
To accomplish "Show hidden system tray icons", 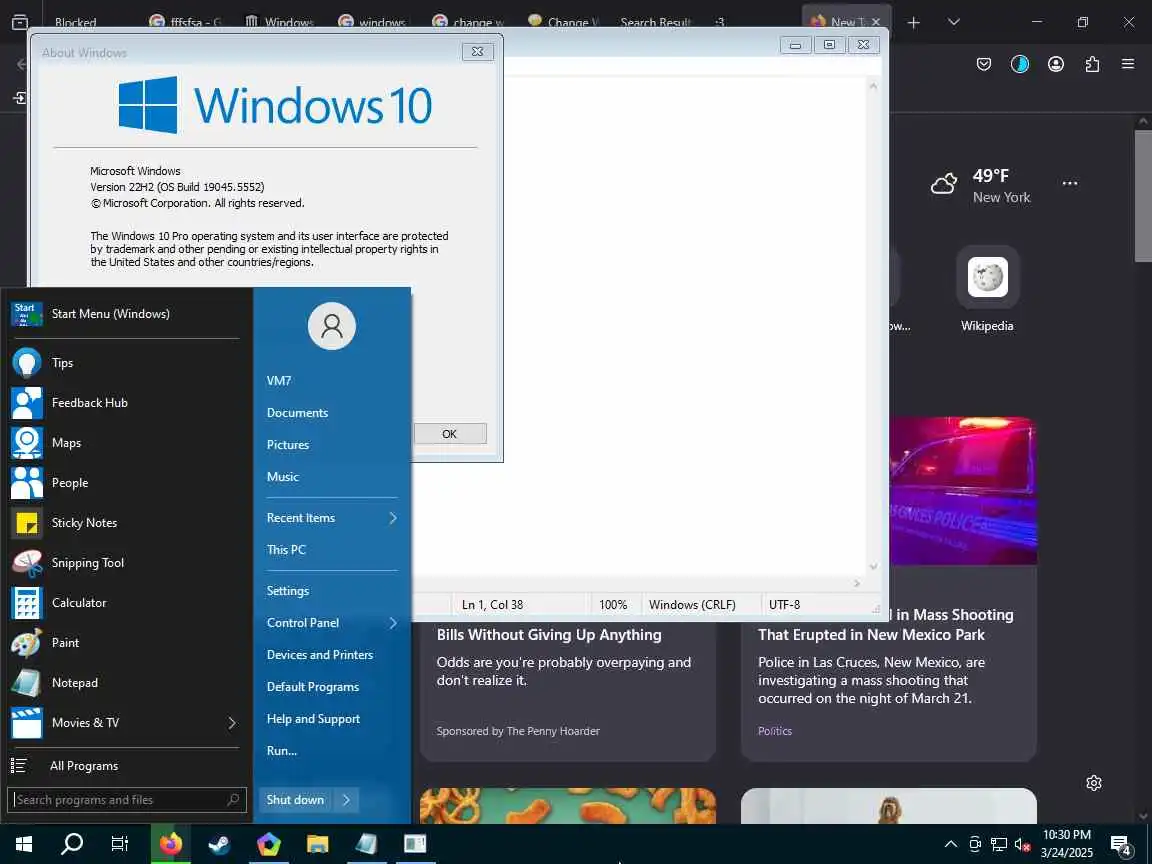I will (951, 844).
